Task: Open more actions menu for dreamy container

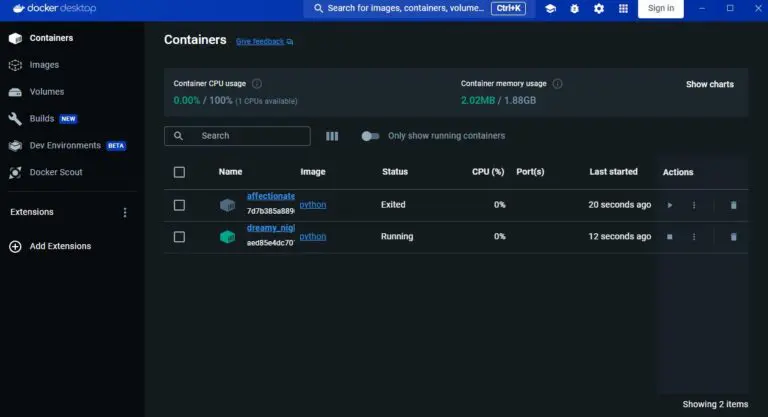Action: (x=694, y=237)
